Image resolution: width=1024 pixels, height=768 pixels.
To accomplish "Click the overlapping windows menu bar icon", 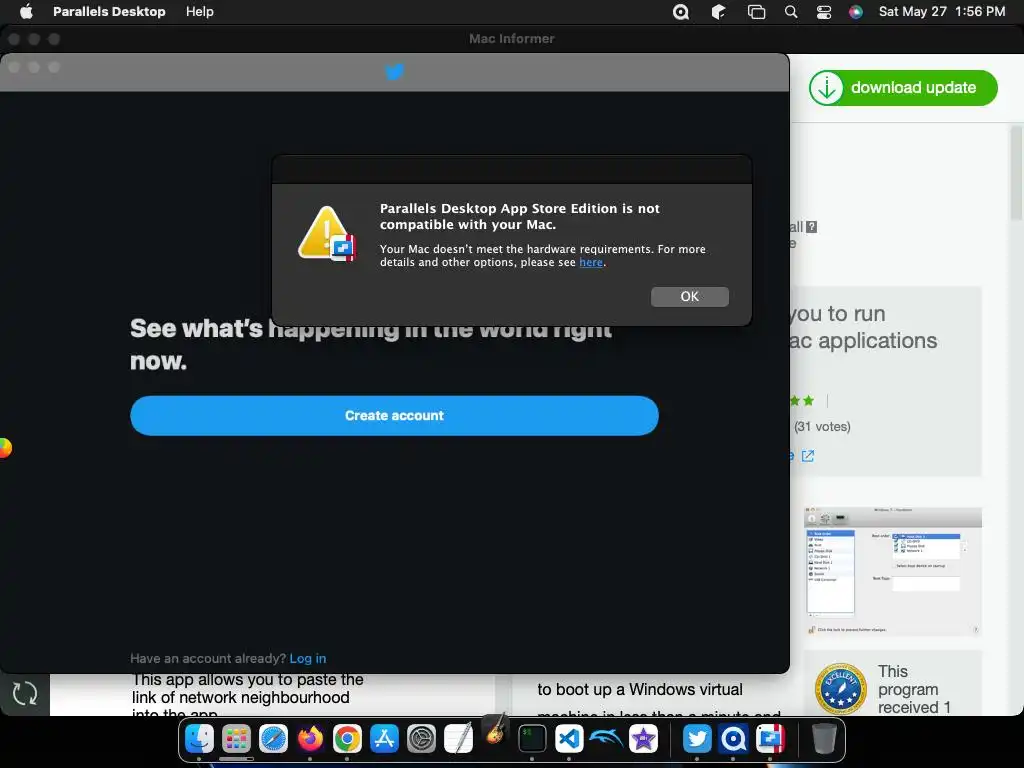I will tap(756, 12).
